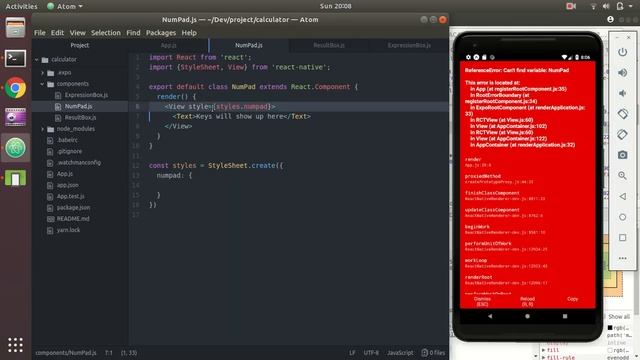Open ExpressionBox.js in tree
The image size is (640, 360).
click(x=86, y=95)
